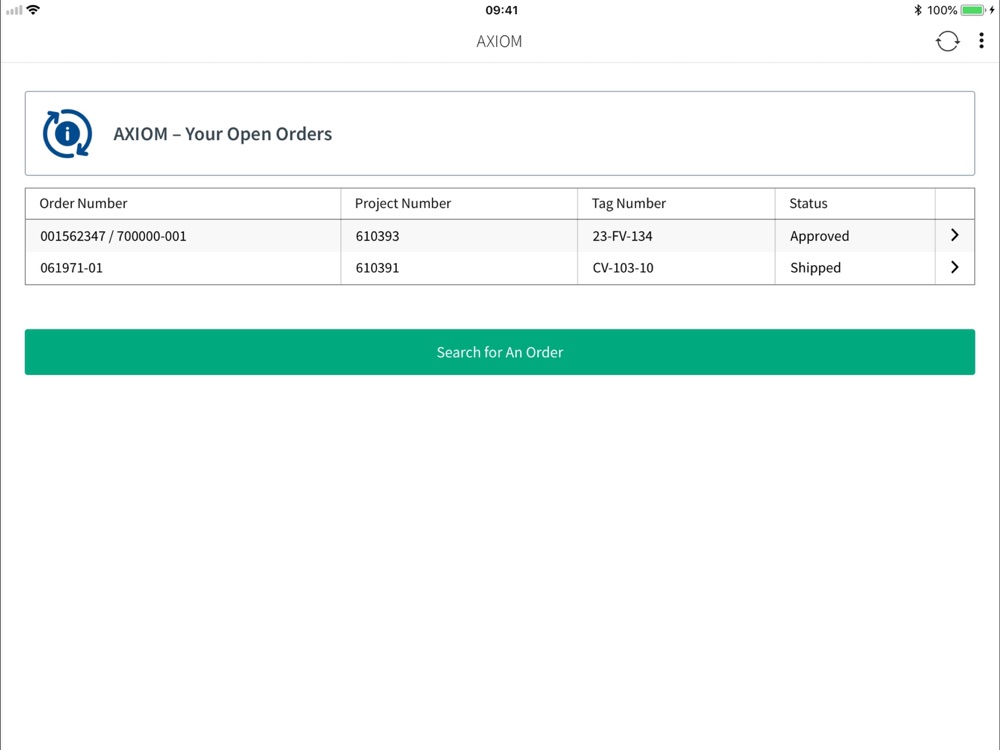Tap the Wi-Fi status icon

(33, 10)
